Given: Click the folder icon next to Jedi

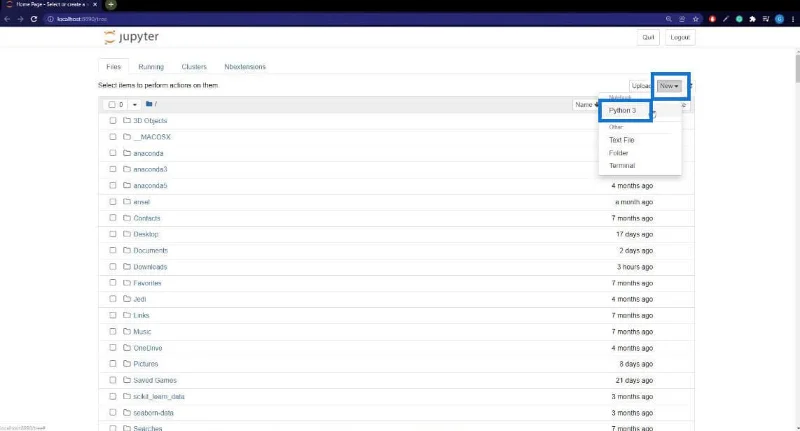Looking at the screenshot, I should 127,299.
